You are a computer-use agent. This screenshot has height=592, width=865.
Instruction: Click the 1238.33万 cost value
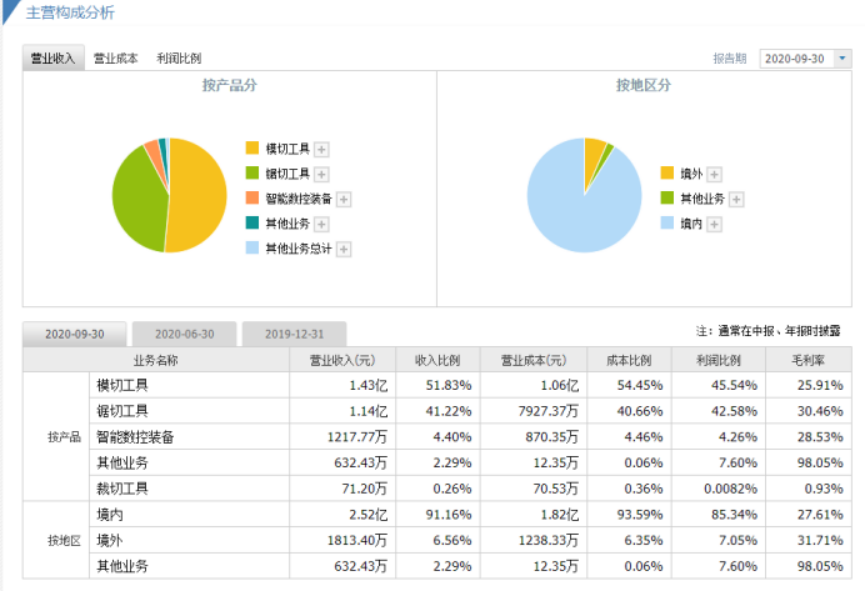tap(548, 541)
